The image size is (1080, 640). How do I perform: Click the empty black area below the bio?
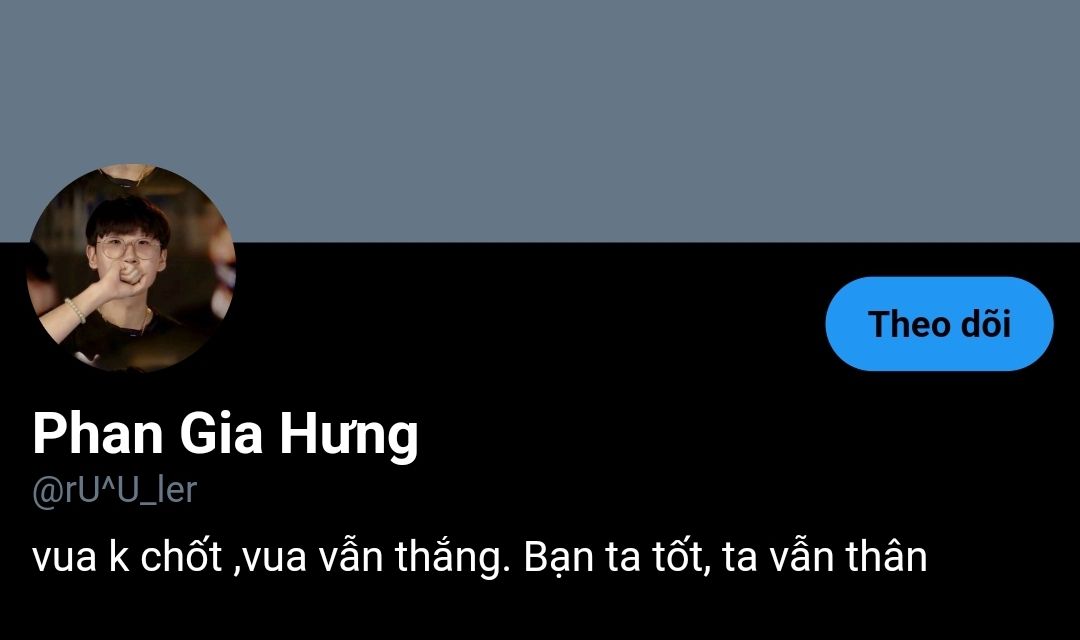[540, 612]
